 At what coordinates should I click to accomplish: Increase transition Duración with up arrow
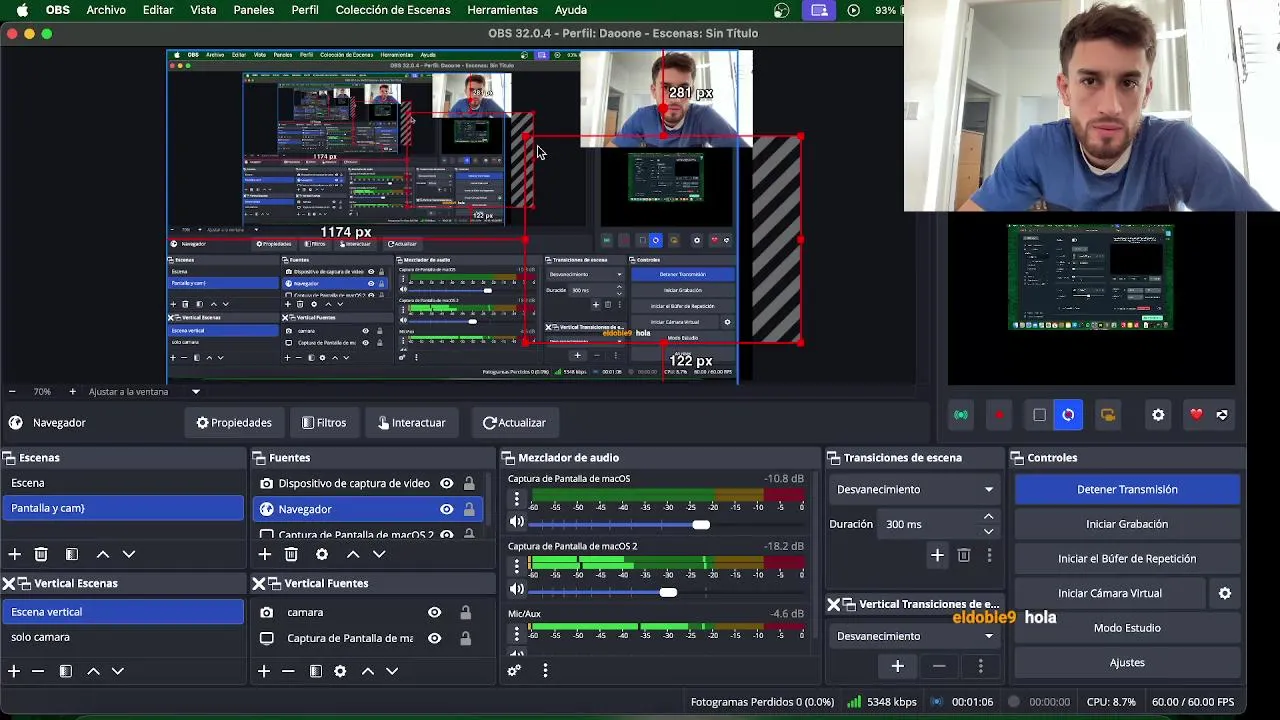(x=988, y=517)
